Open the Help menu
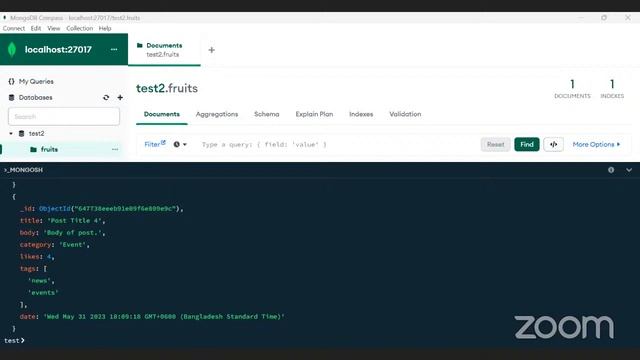Viewport: 640px width, 360px height. (x=105, y=28)
